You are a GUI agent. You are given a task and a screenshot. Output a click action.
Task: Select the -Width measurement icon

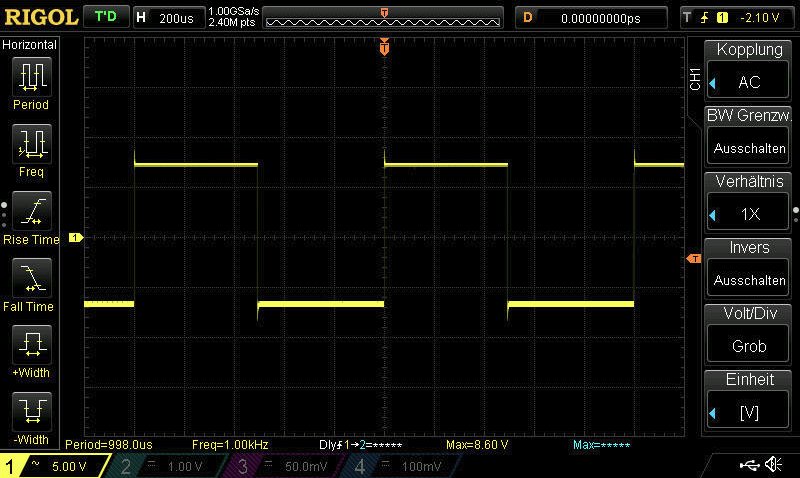pos(32,411)
